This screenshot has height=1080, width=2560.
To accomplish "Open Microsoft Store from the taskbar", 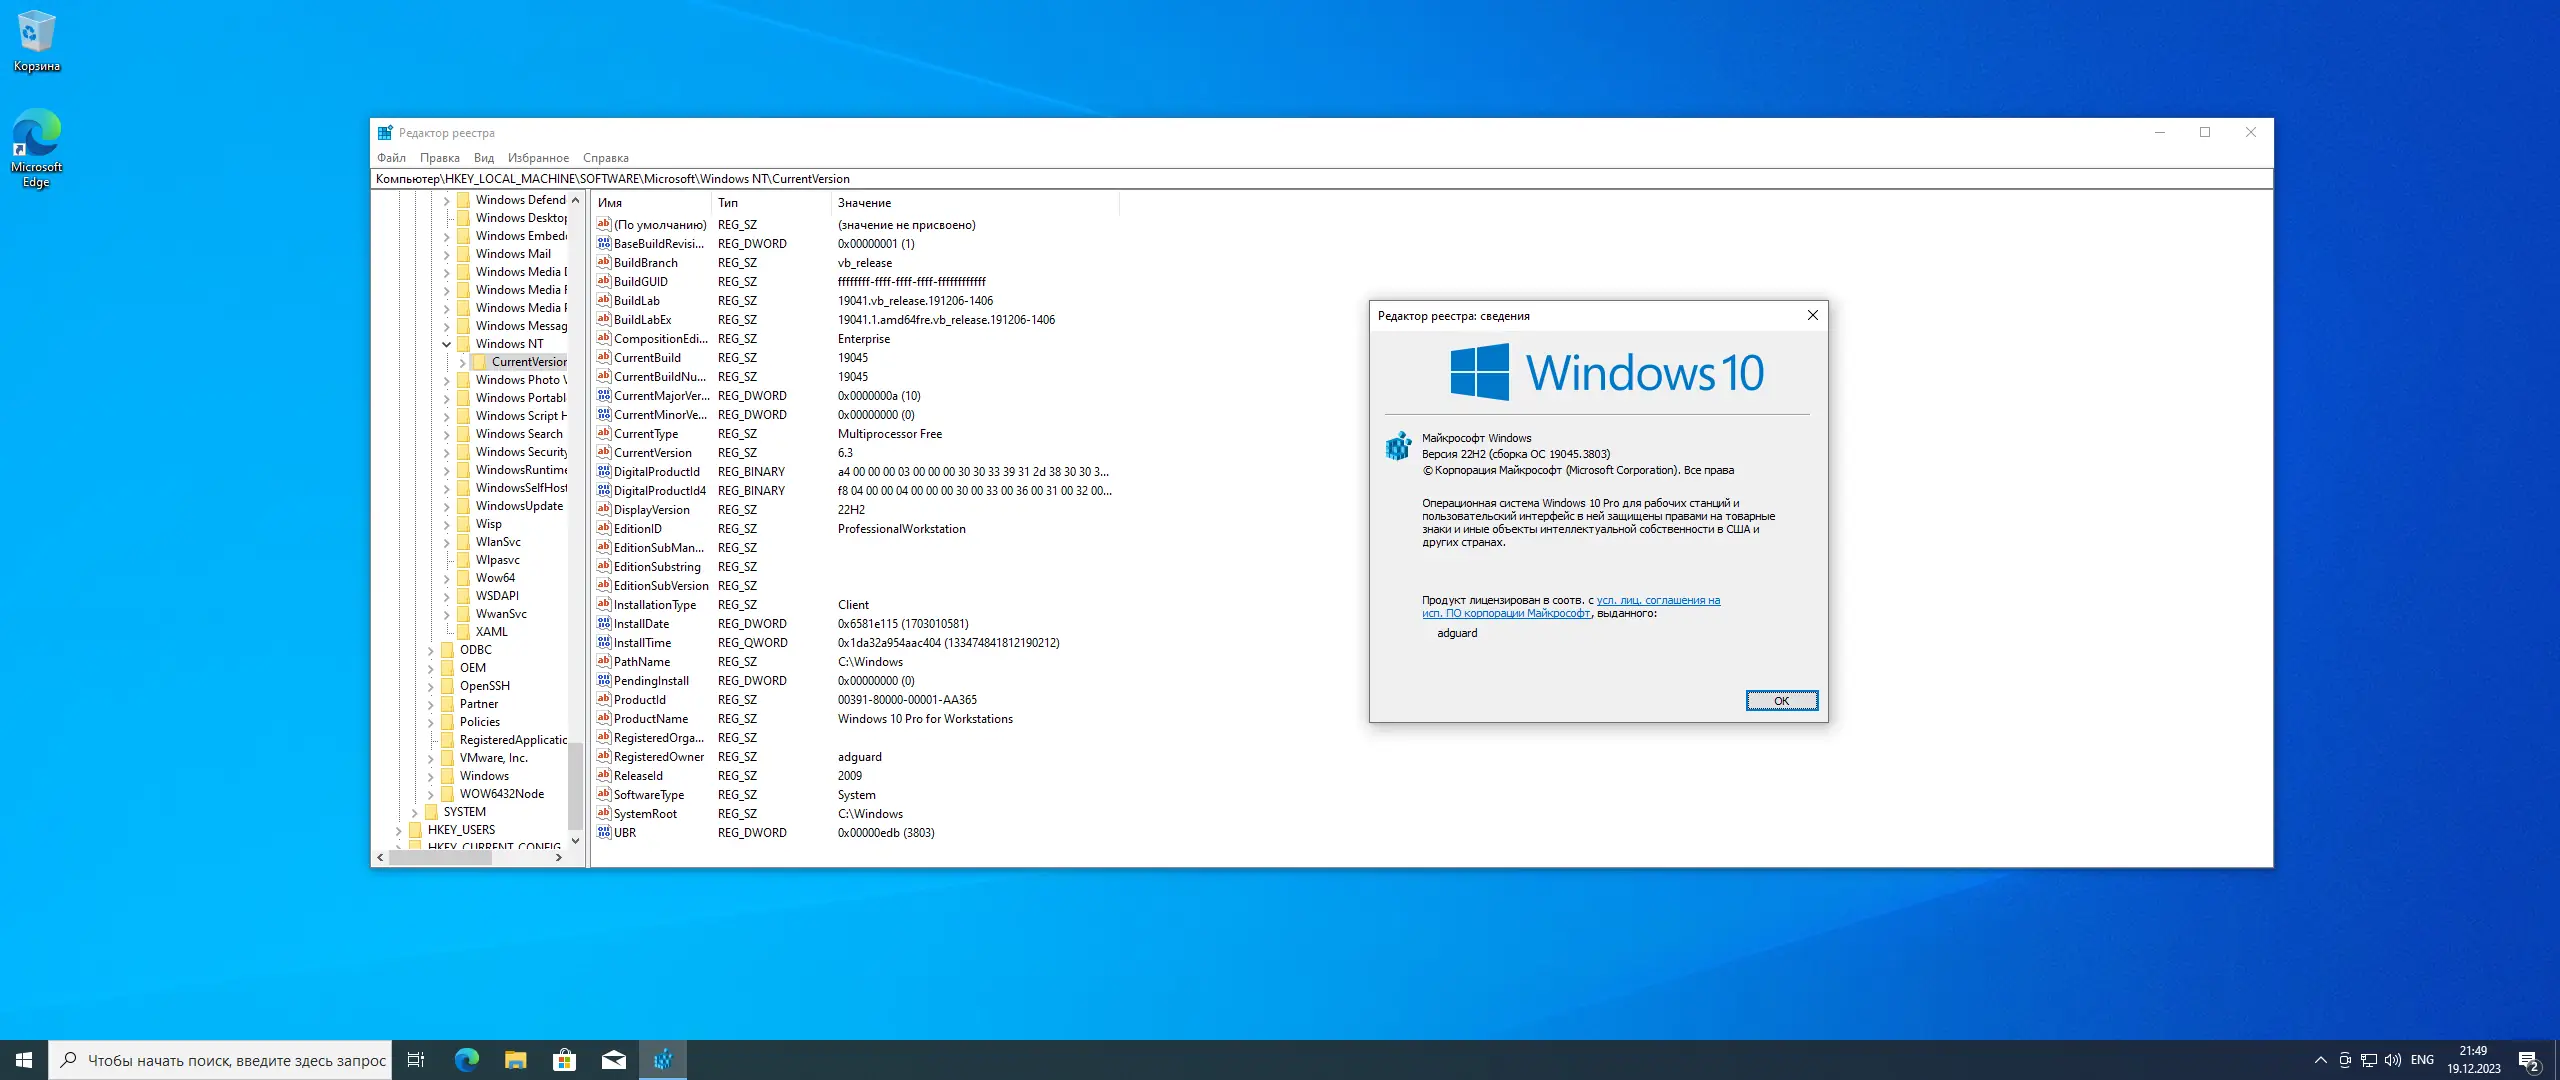I will (565, 1060).
